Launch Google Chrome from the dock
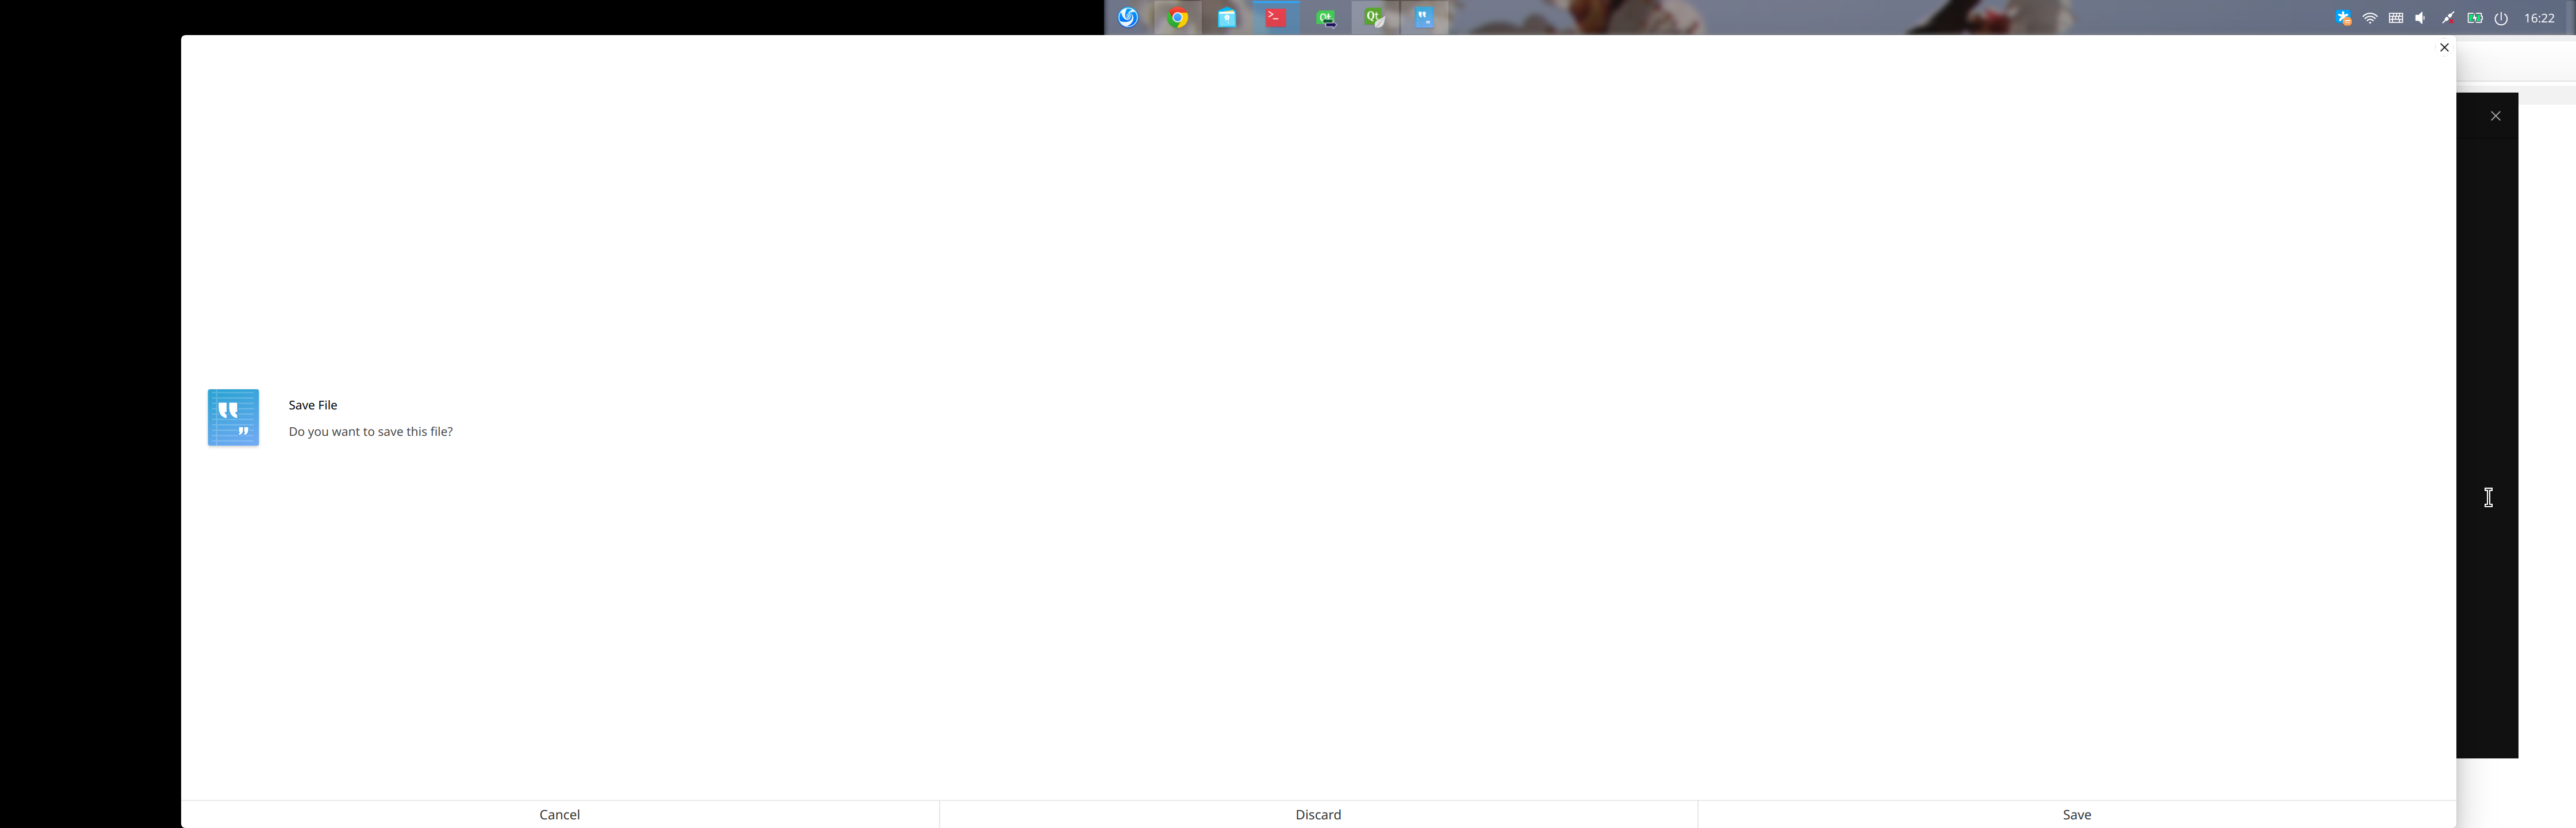The image size is (2576, 828). coord(1177,17)
